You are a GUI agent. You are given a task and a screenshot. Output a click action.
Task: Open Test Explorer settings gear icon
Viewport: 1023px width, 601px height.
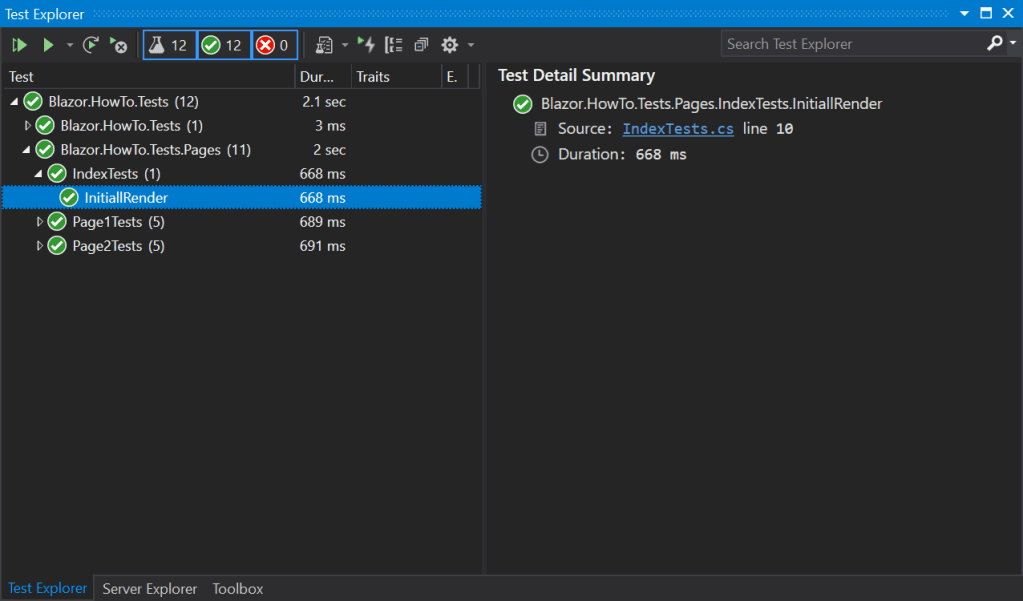450,45
